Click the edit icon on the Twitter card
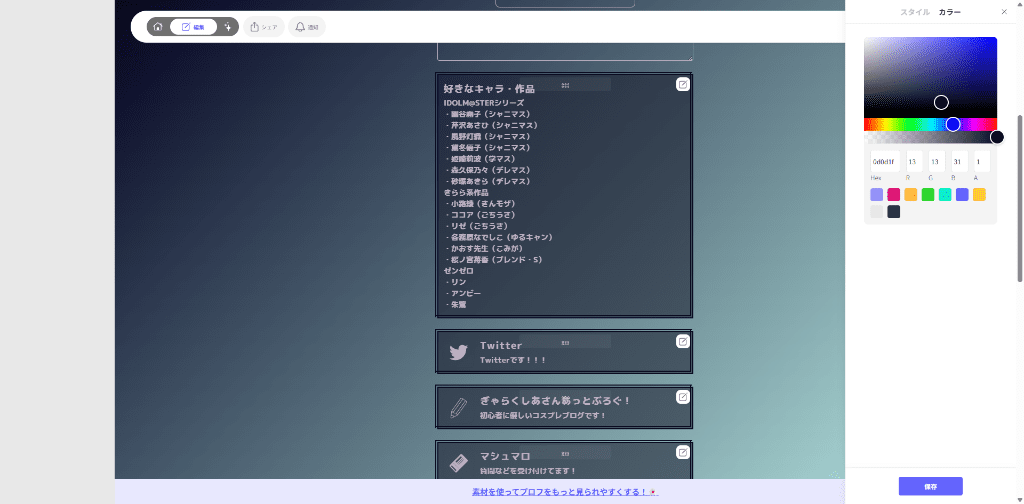 (x=682, y=341)
